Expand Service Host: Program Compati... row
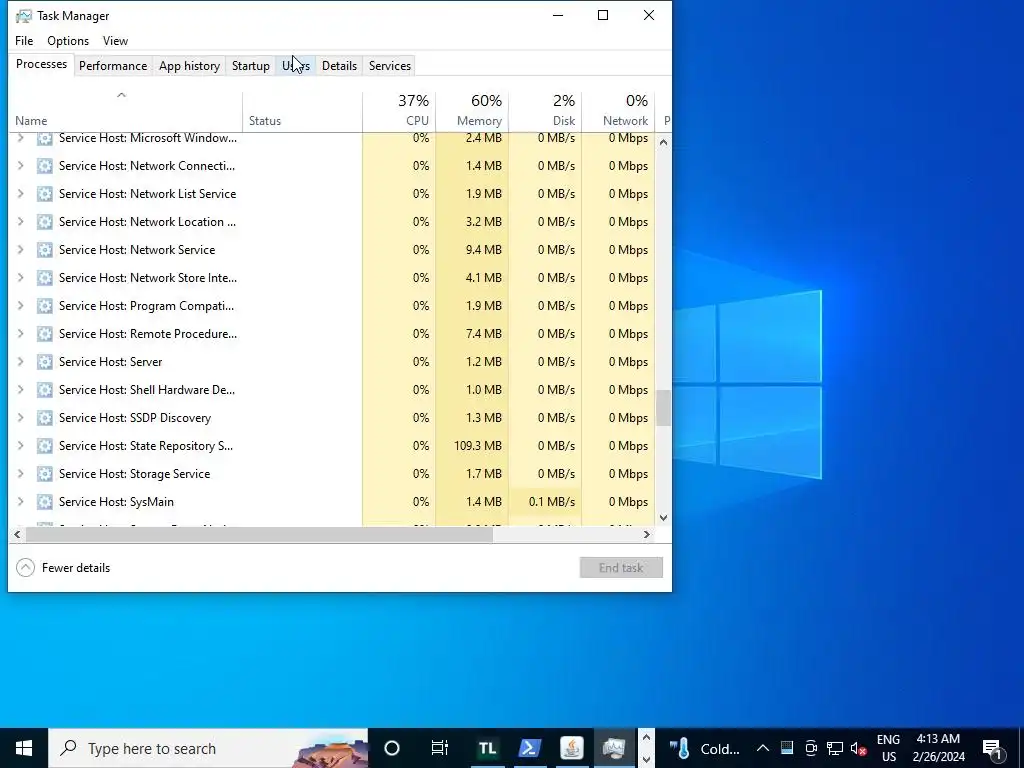 pos(20,306)
